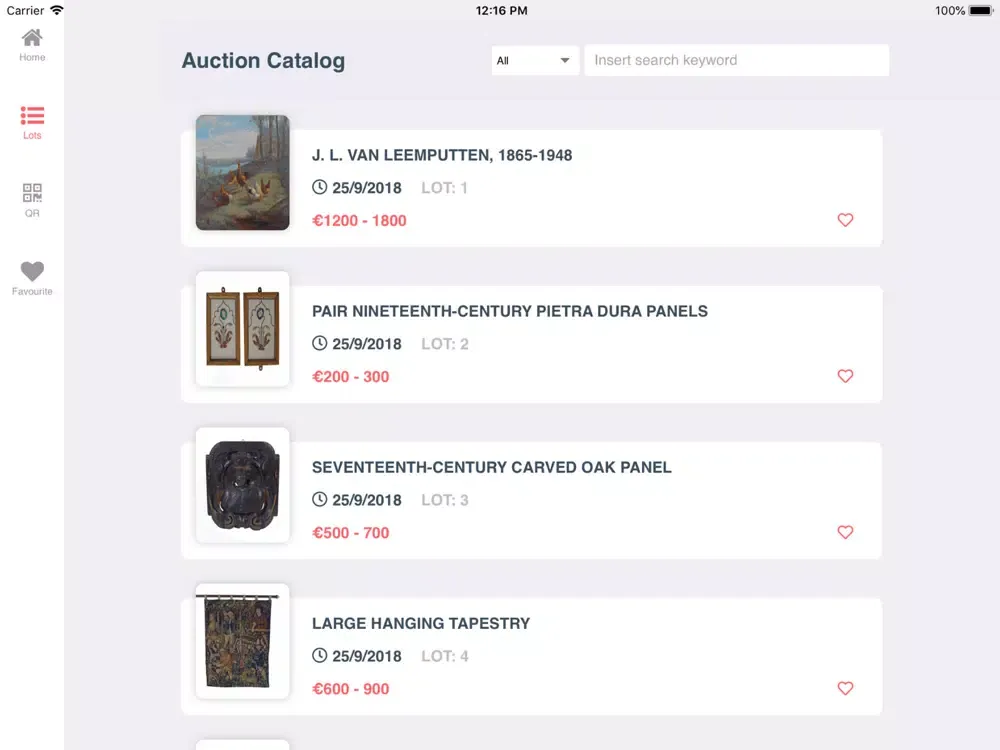The width and height of the screenshot is (1000, 750).
Task: Click the clock icon on Lot 1
Action: click(320, 187)
